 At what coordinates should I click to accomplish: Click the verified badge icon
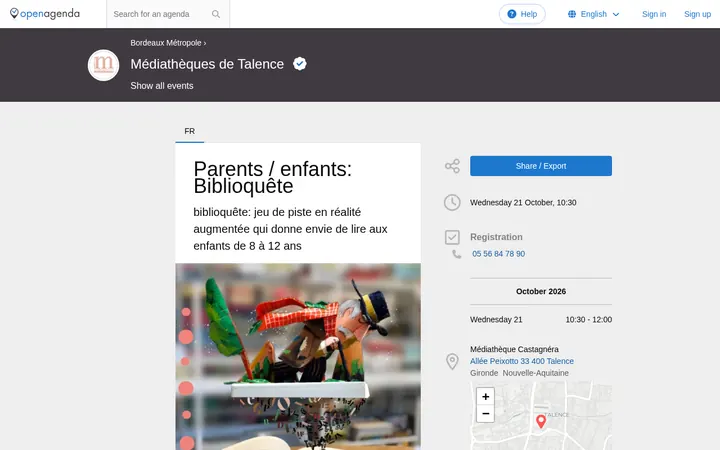click(x=300, y=64)
